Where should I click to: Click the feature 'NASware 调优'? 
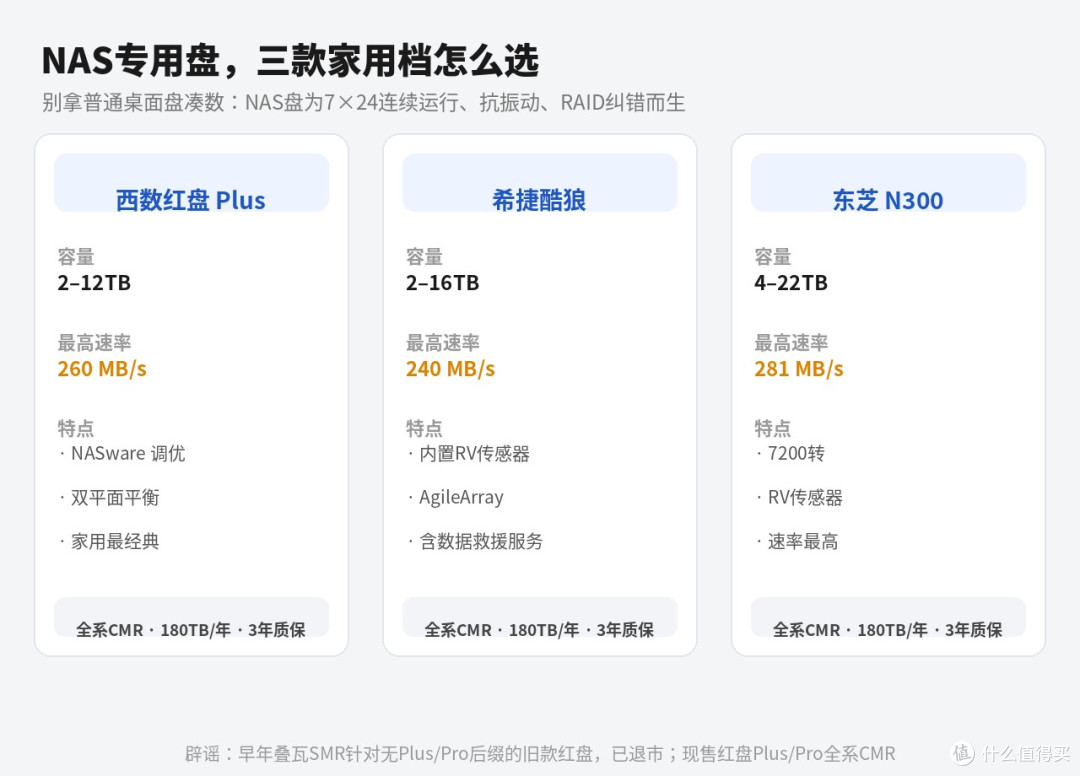click(x=128, y=454)
